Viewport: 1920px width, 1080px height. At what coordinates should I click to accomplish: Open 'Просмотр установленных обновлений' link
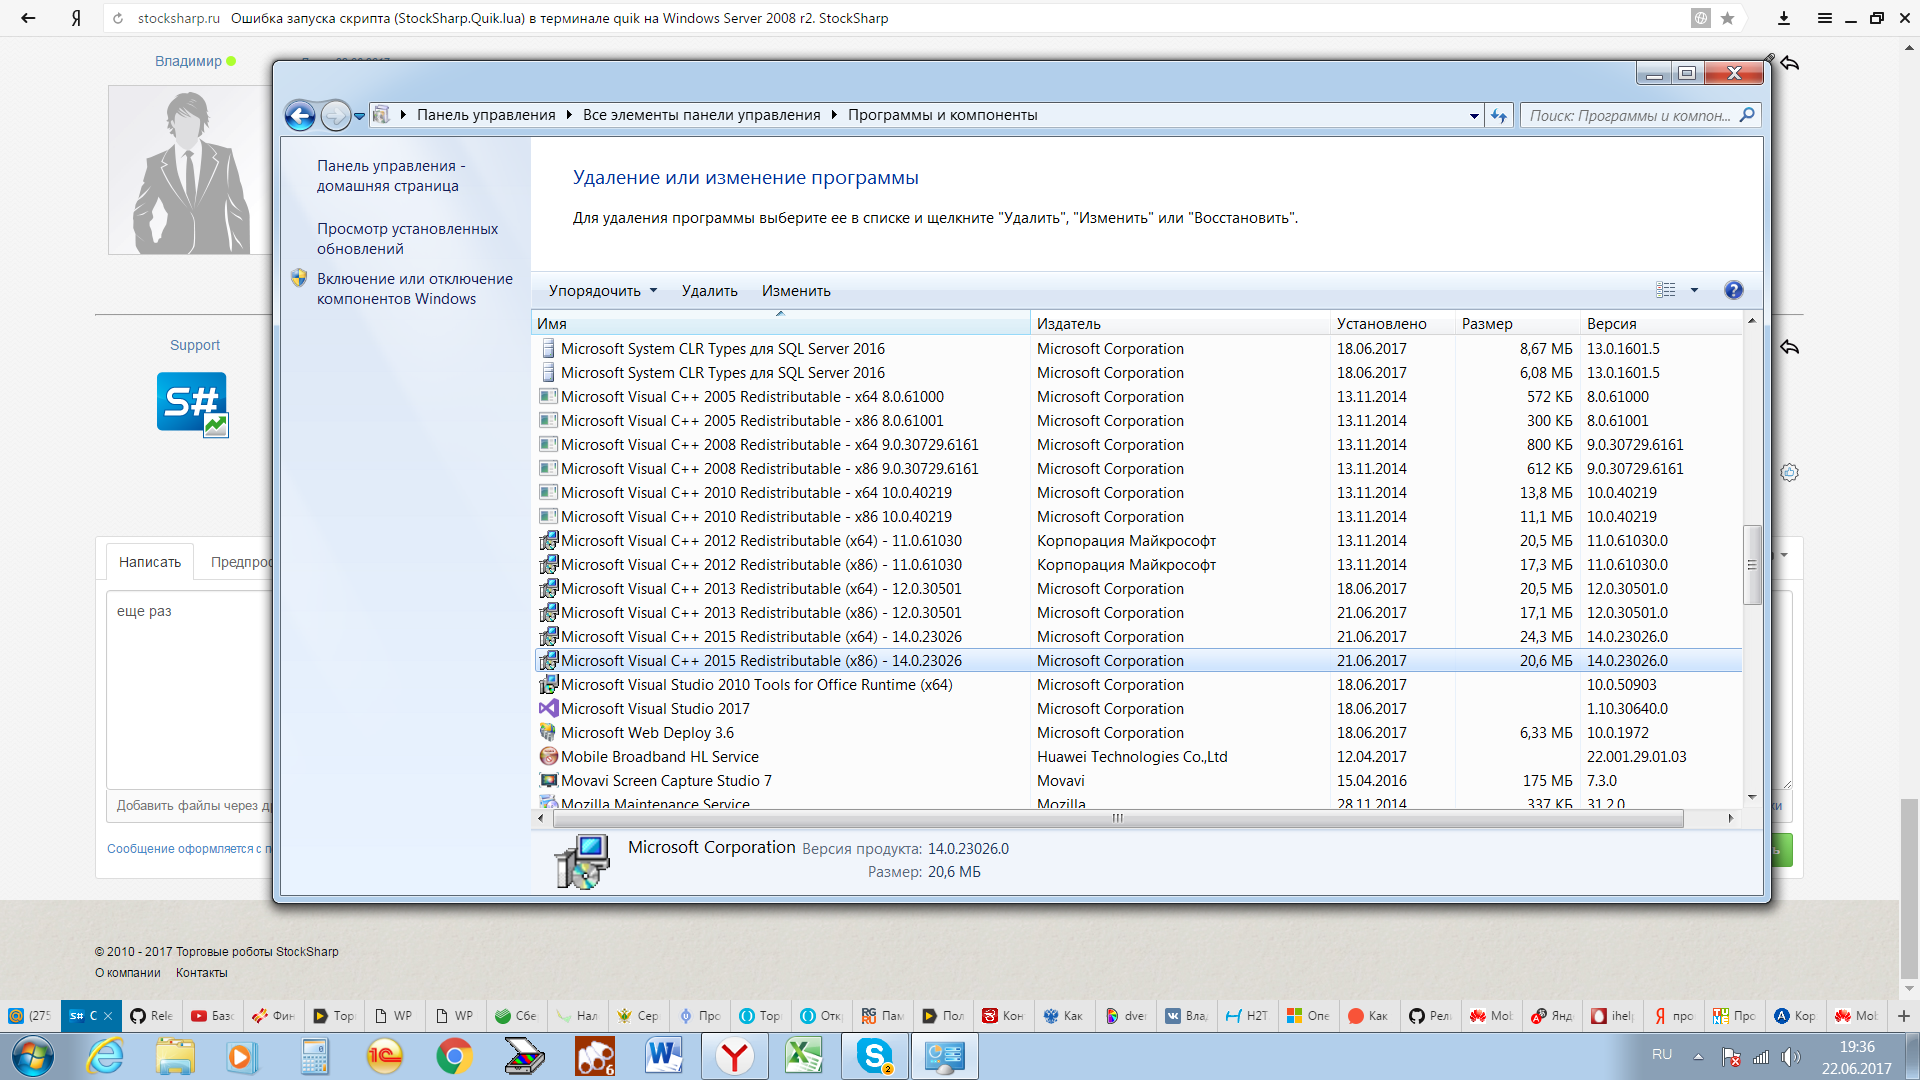point(407,239)
